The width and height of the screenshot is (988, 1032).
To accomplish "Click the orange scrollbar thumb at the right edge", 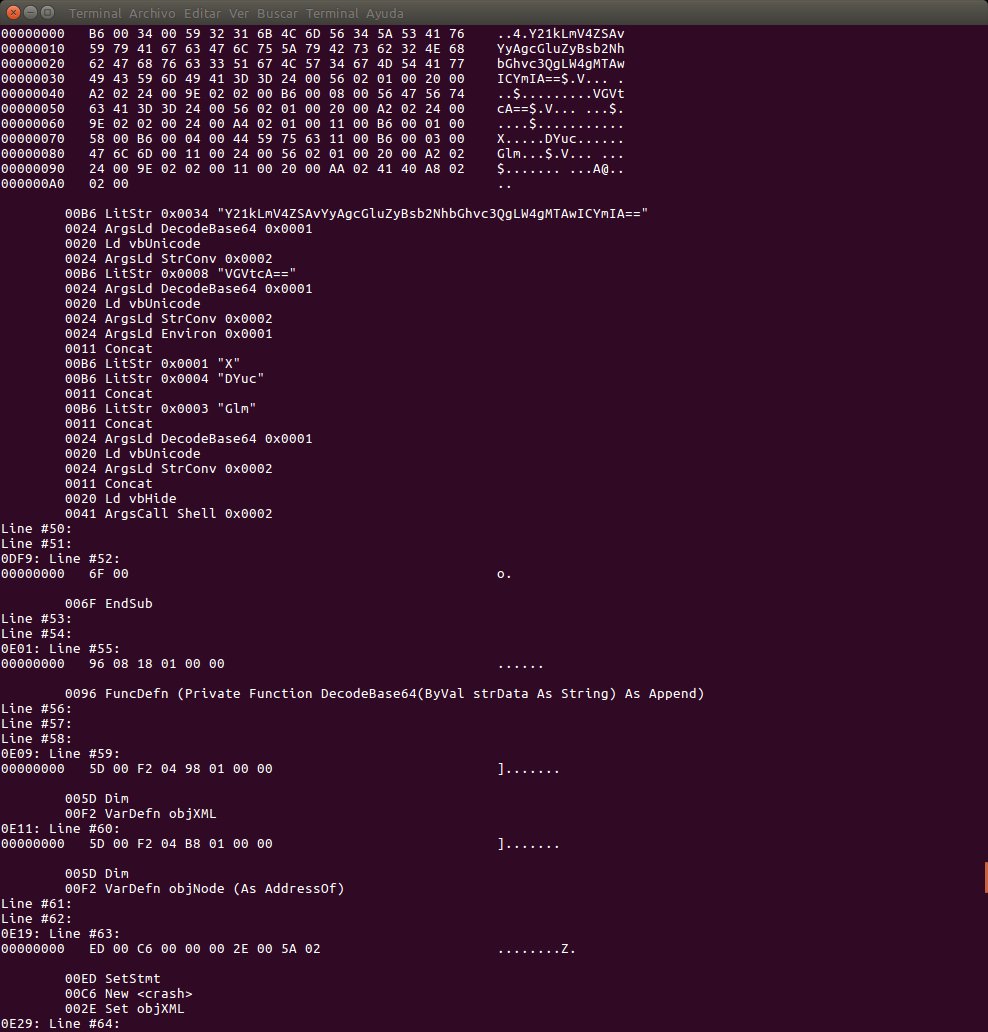I will click(985, 877).
